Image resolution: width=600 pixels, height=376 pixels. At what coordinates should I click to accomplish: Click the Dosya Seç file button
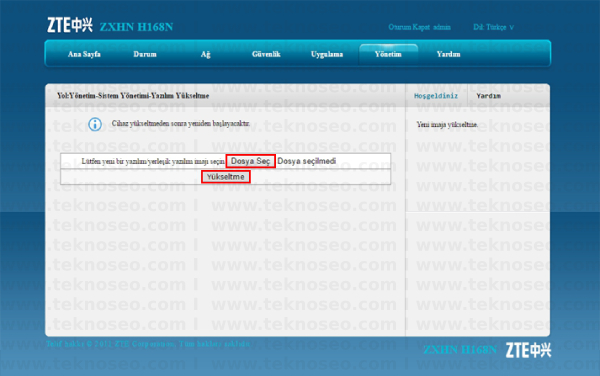point(251,161)
